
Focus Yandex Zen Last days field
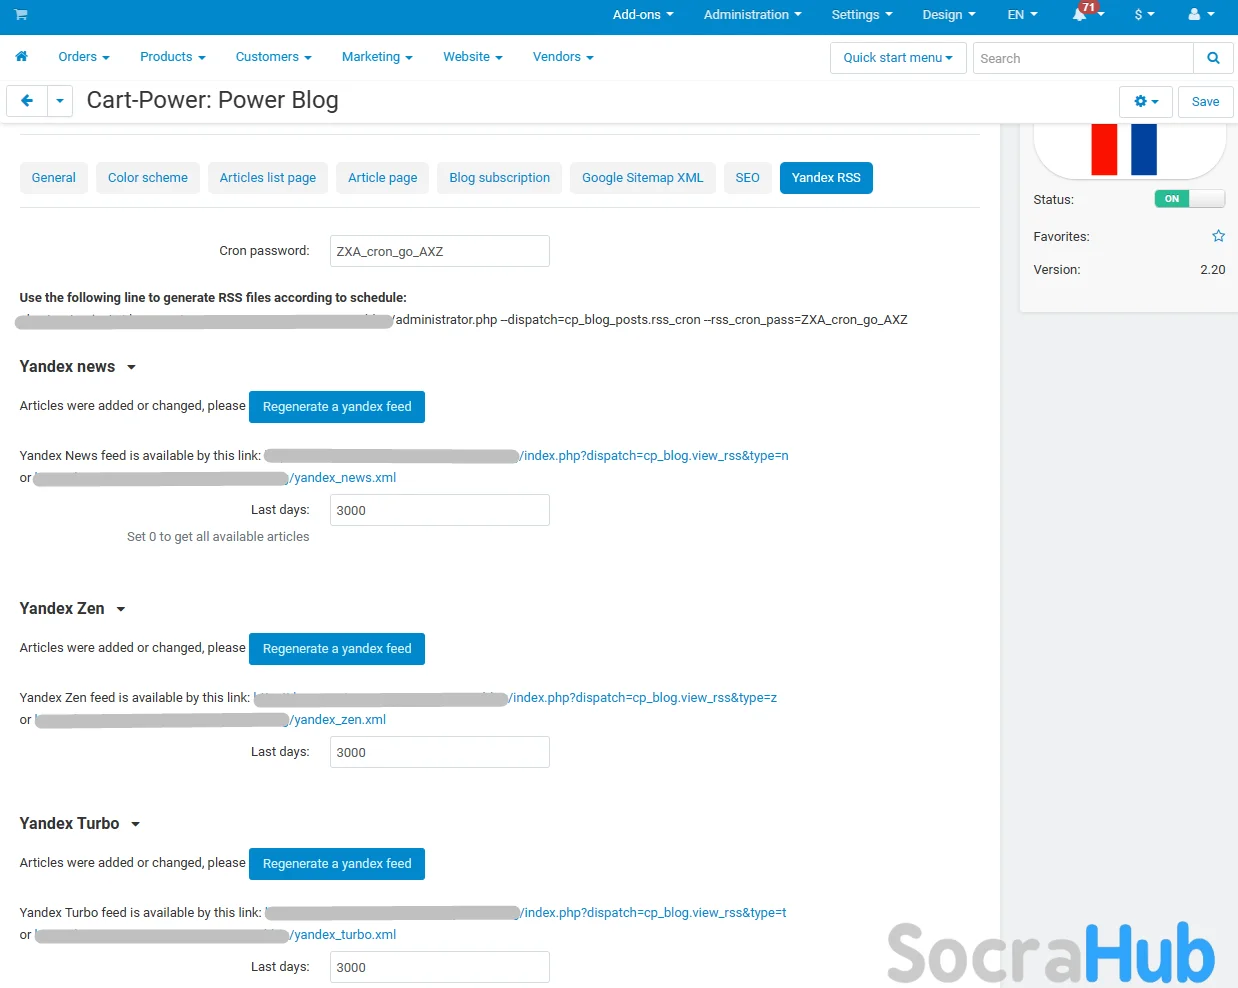440,752
